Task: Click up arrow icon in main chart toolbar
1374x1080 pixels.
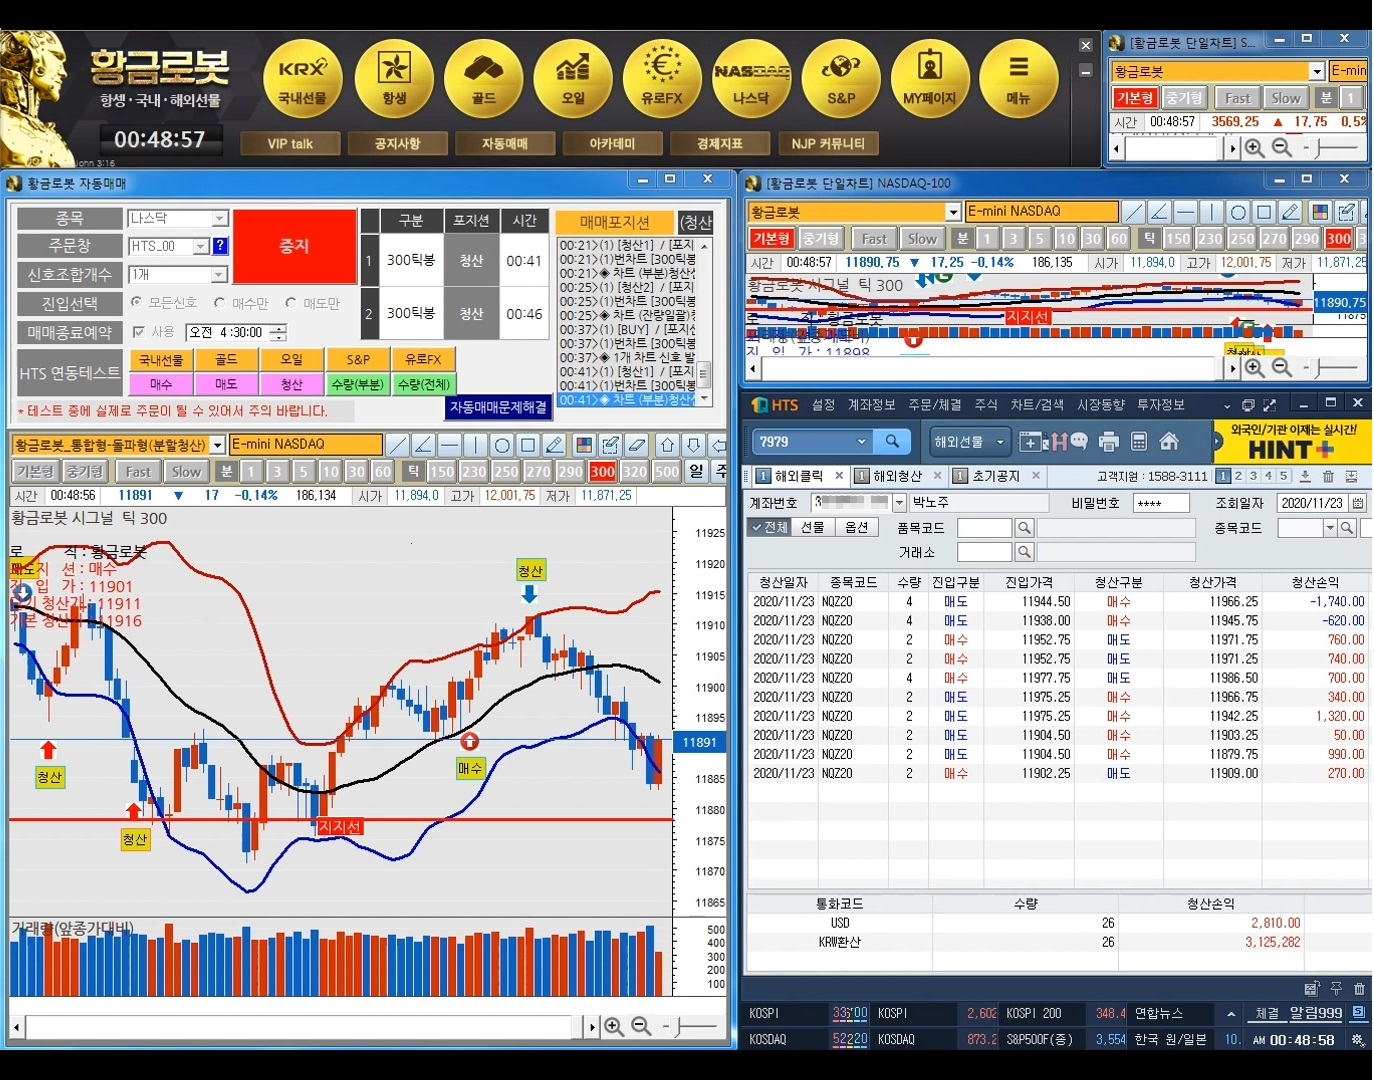Action: click(668, 445)
